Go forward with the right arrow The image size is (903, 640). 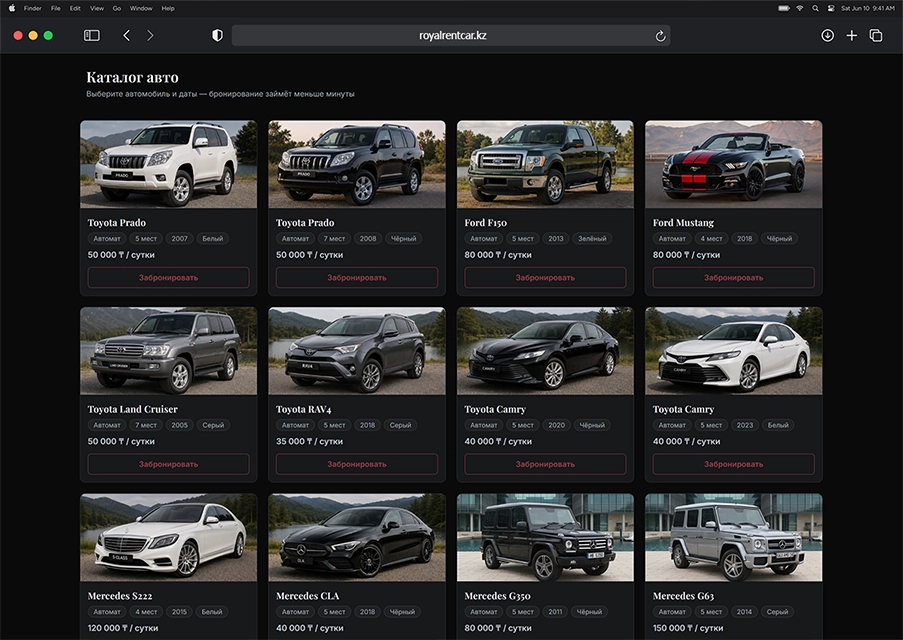[150, 36]
